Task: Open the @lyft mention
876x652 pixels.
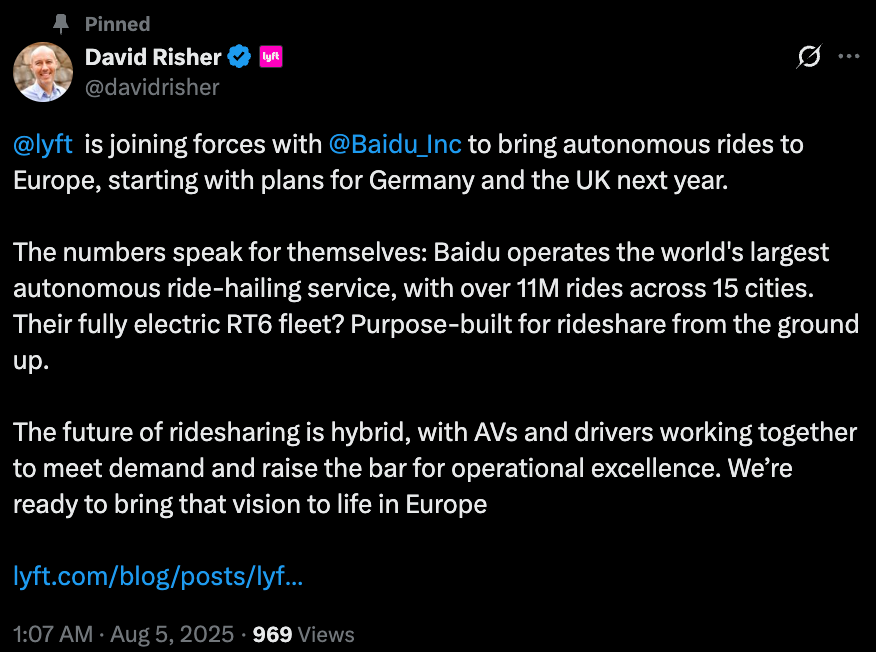Action: [x=43, y=144]
